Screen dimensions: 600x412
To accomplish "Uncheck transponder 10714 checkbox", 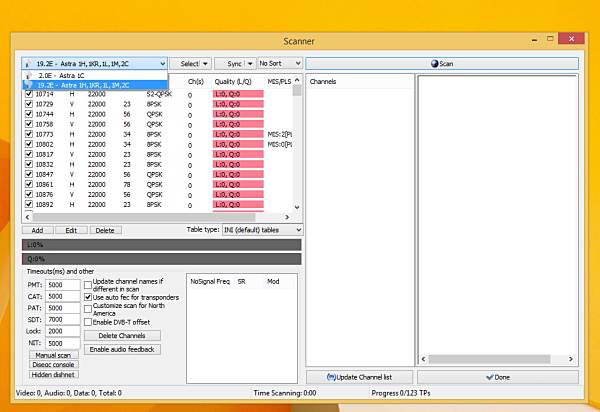I will pyautogui.click(x=29, y=94).
